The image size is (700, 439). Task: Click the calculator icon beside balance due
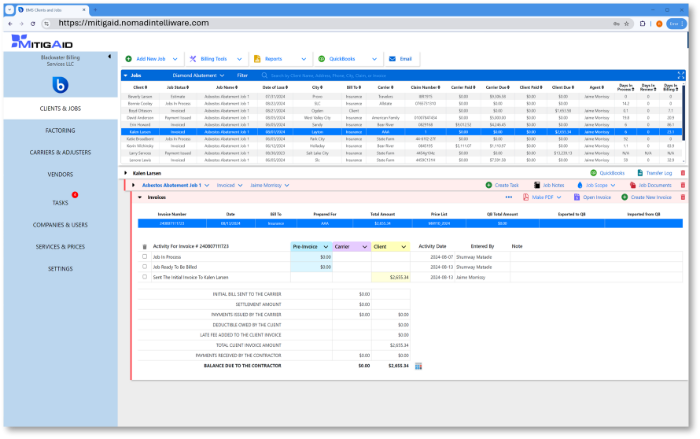[x=419, y=366]
